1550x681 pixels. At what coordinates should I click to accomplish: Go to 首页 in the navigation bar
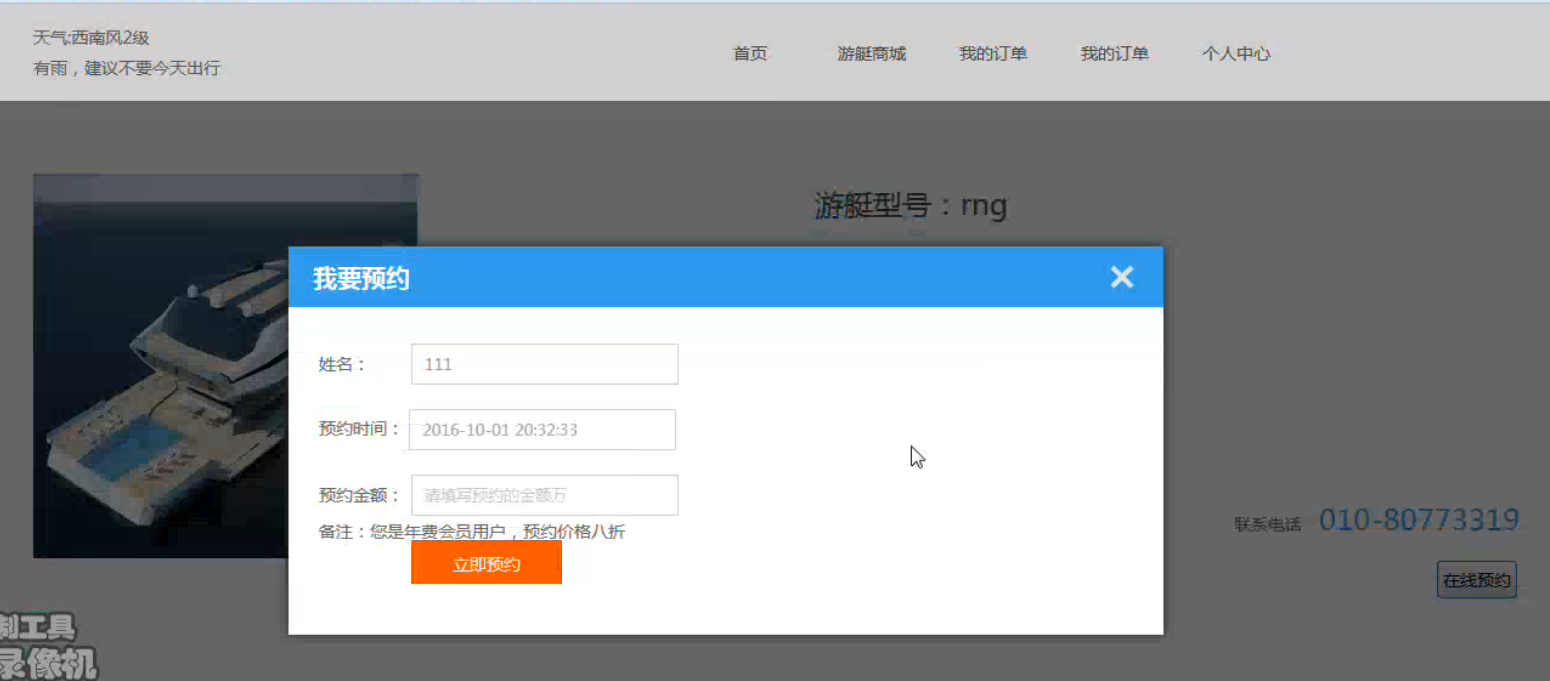coord(750,54)
